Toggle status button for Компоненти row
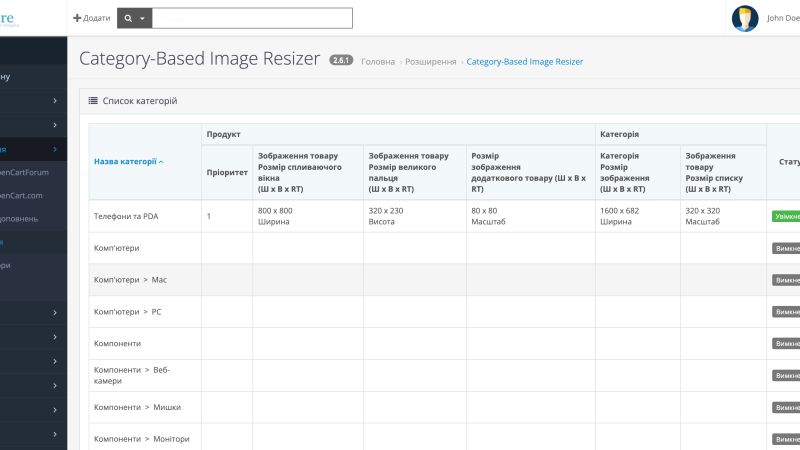Screen dimensions: 800x450 pyautogui.click(x=786, y=344)
